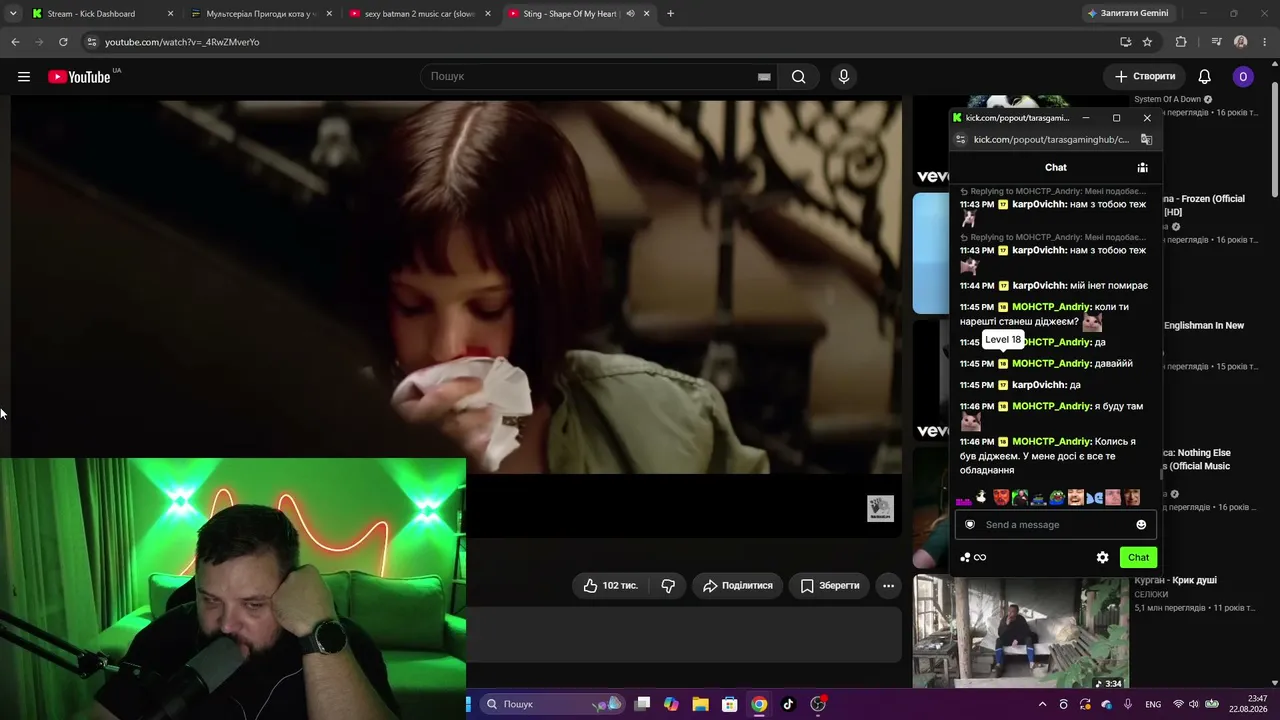This screenshot has width=1280, height=720.
Task: Click the System Of A Down channel name
Action: coord(1167,99)
